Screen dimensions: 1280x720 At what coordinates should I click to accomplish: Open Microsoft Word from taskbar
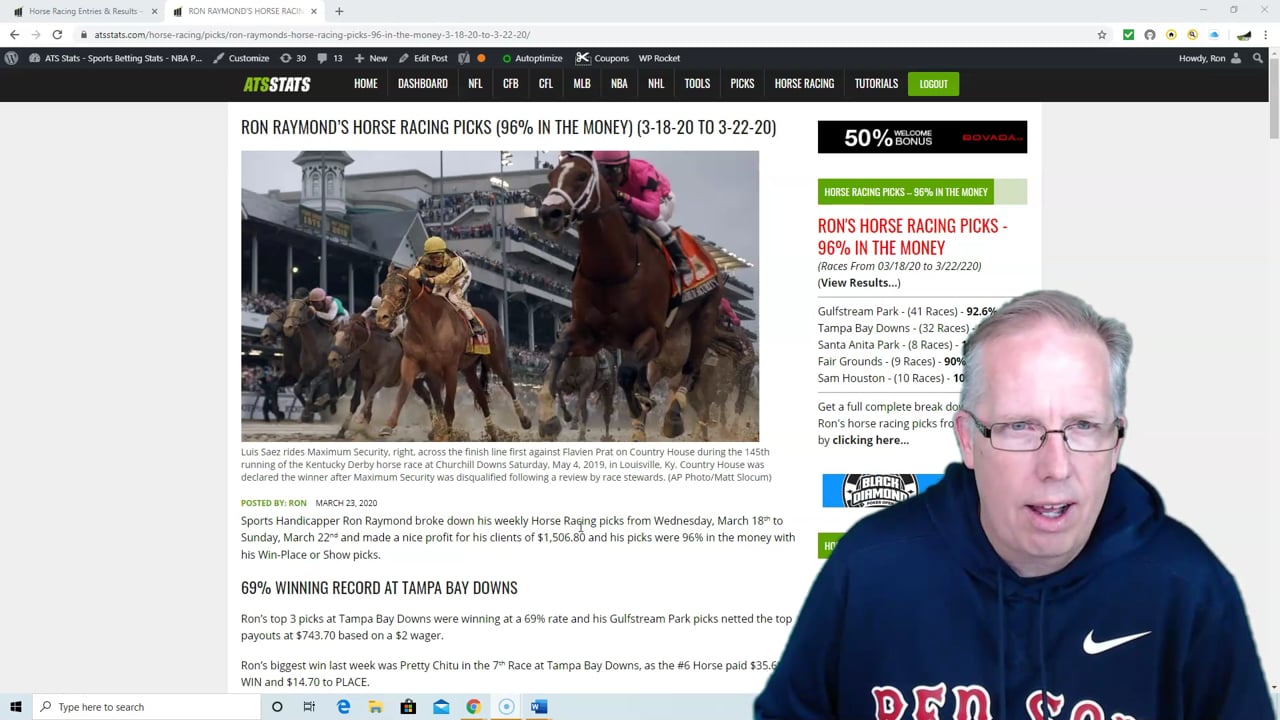539,707
